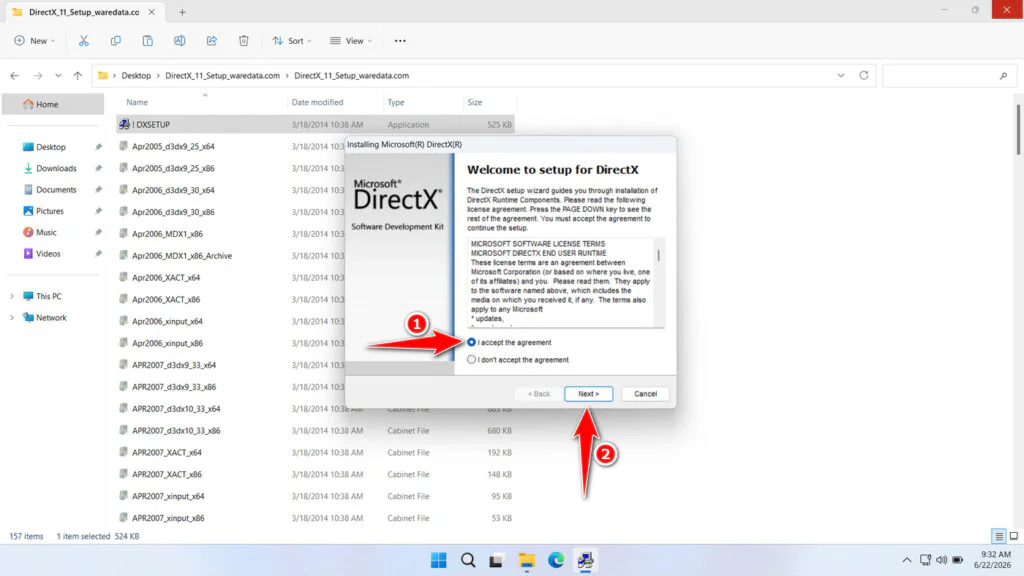Viewport: 1024px width, 576px height.
Task: Click the Delete trash icon
Action: 244,40
